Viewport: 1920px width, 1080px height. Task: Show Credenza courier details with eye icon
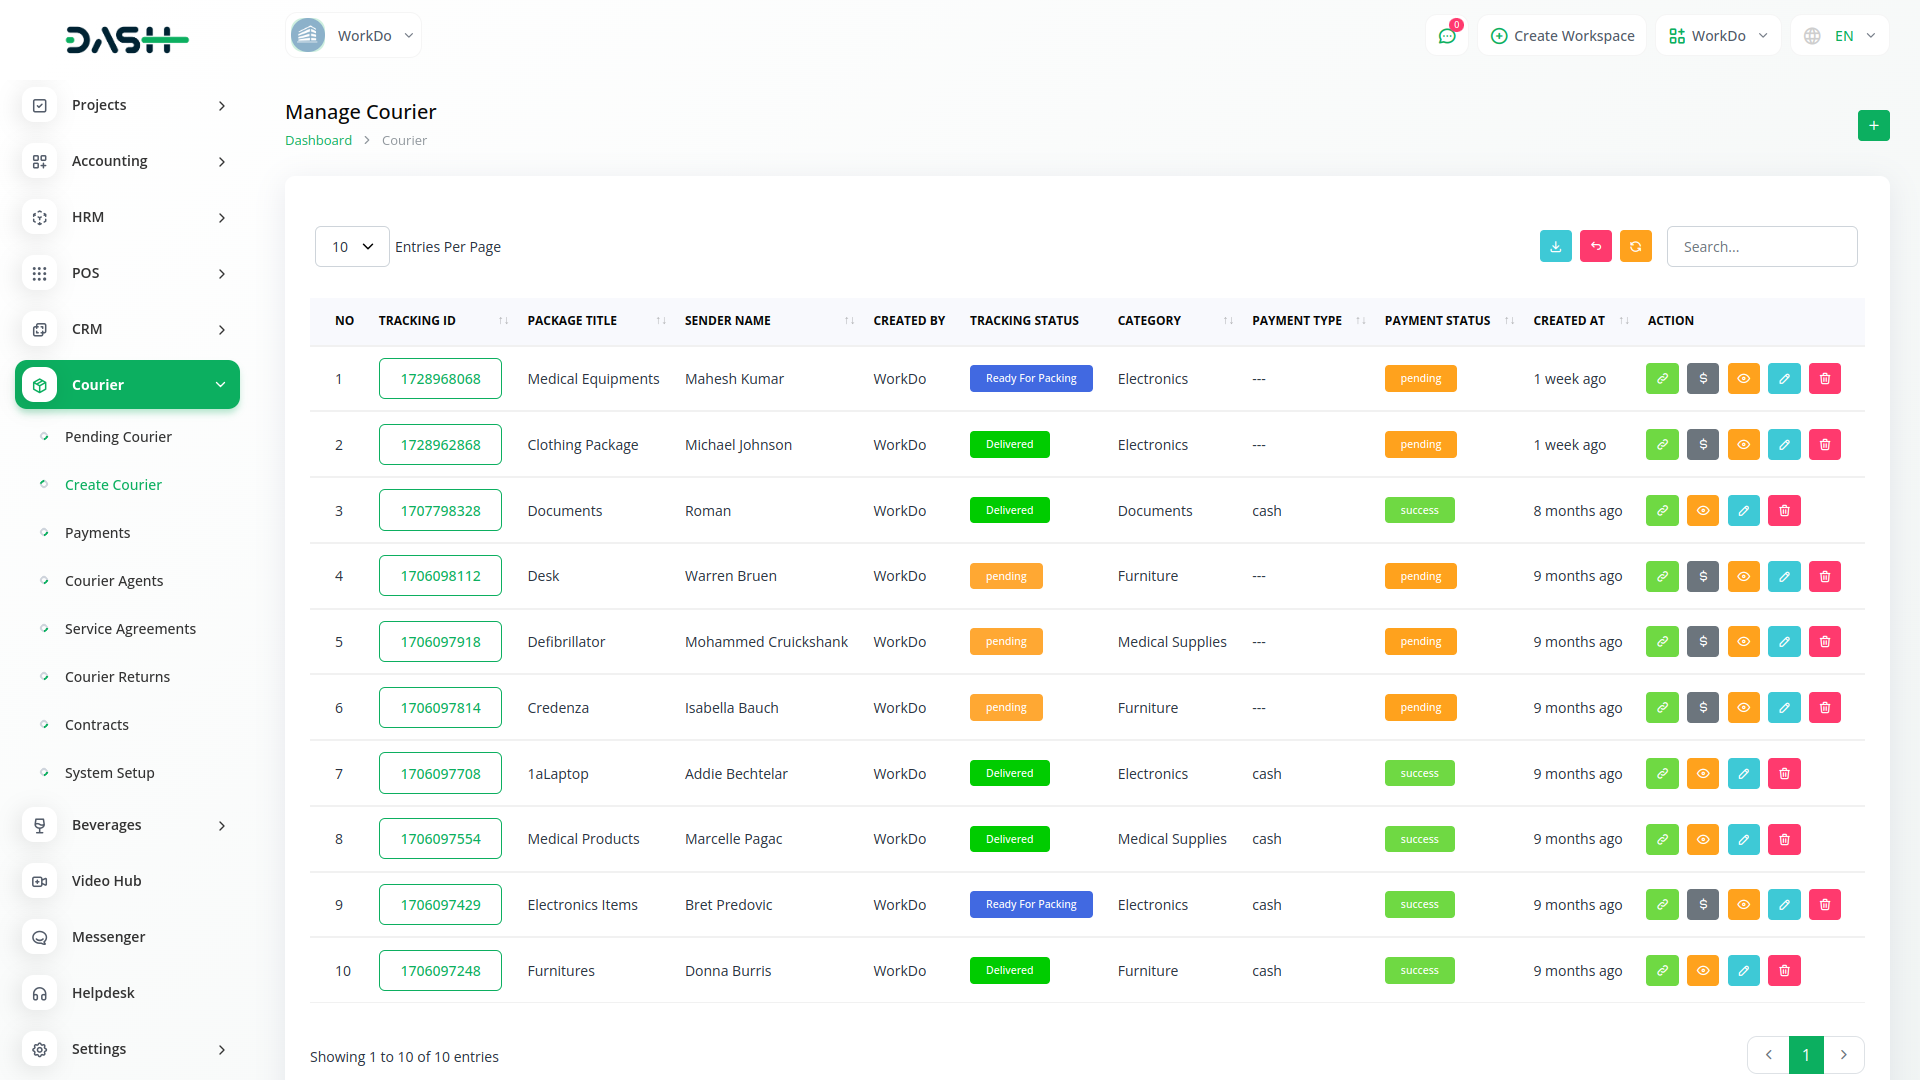(1743, 708)
